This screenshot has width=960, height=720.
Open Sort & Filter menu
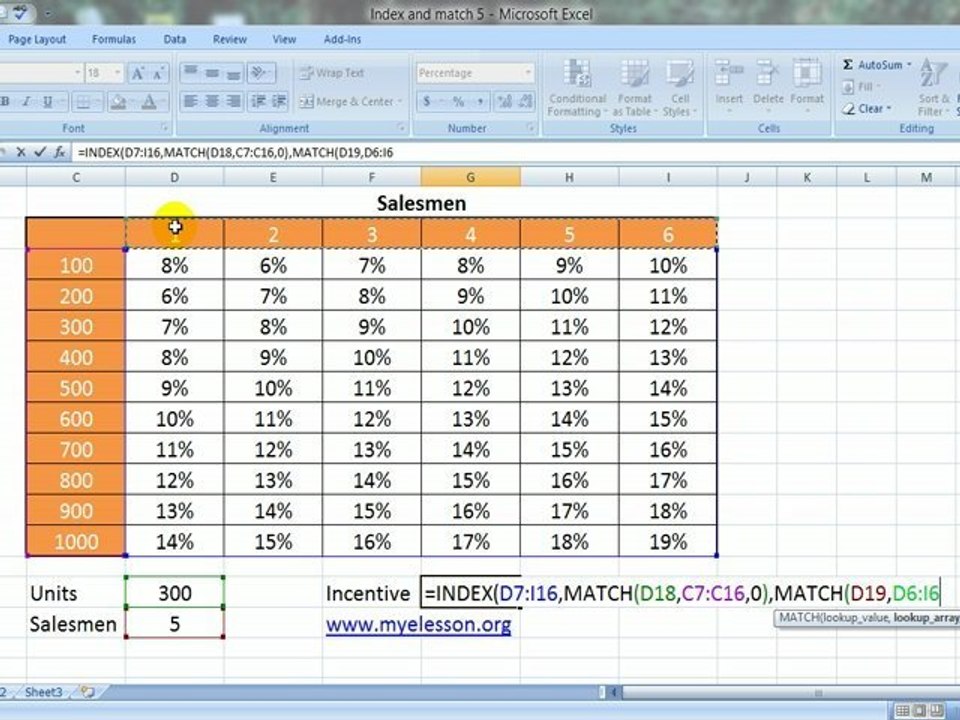pos(936,88)
